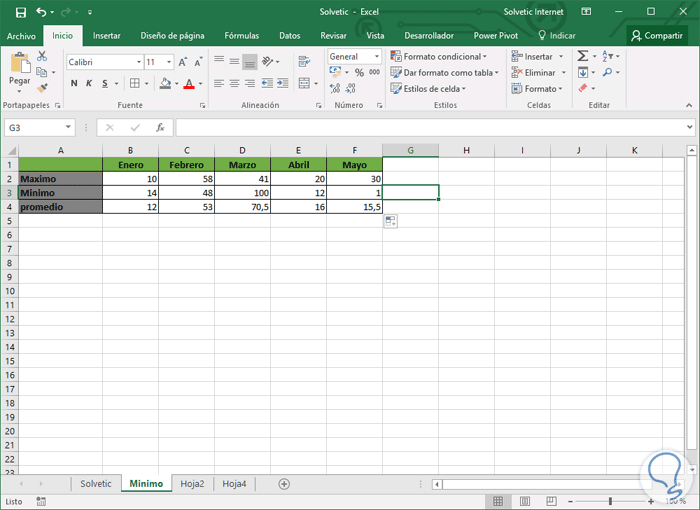Screen dimensions: 700x510
Task: Click the Compartir share button
Action: click(x=657, y=36)
